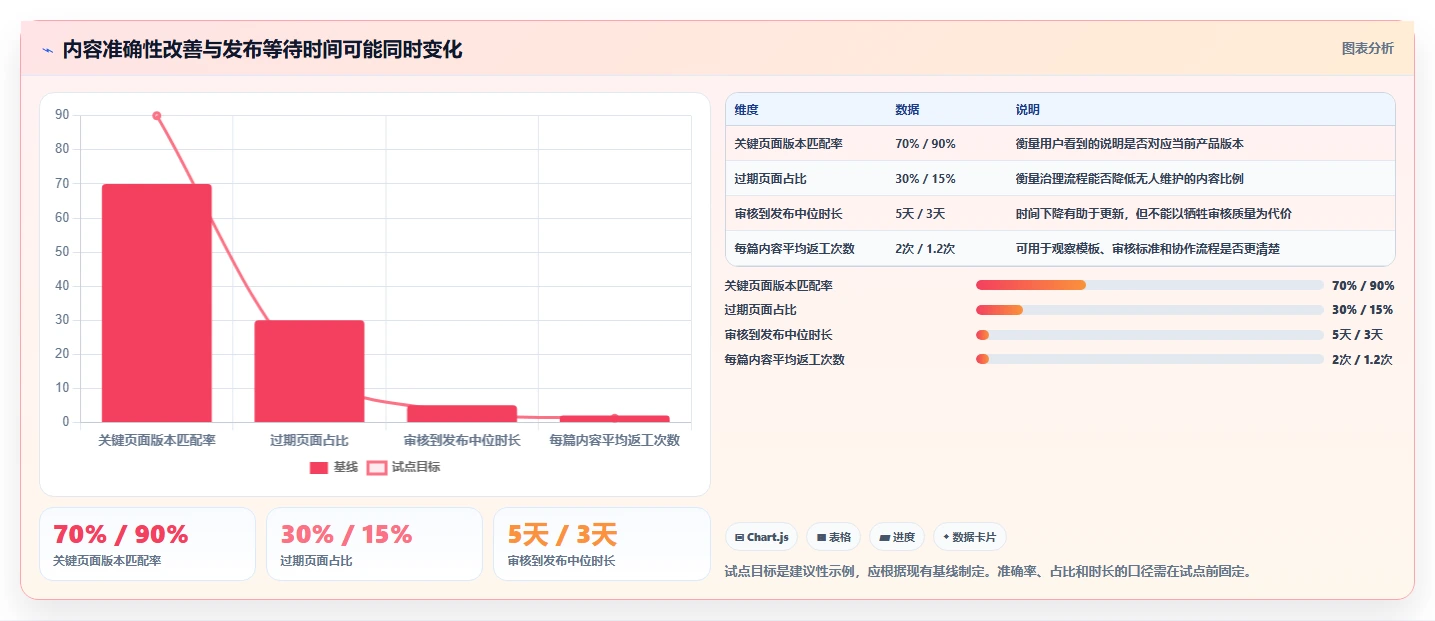Click the 审核到发布中位时长 progress bar
Screen dimensions: 1435x621
(x=1150, y=335)
